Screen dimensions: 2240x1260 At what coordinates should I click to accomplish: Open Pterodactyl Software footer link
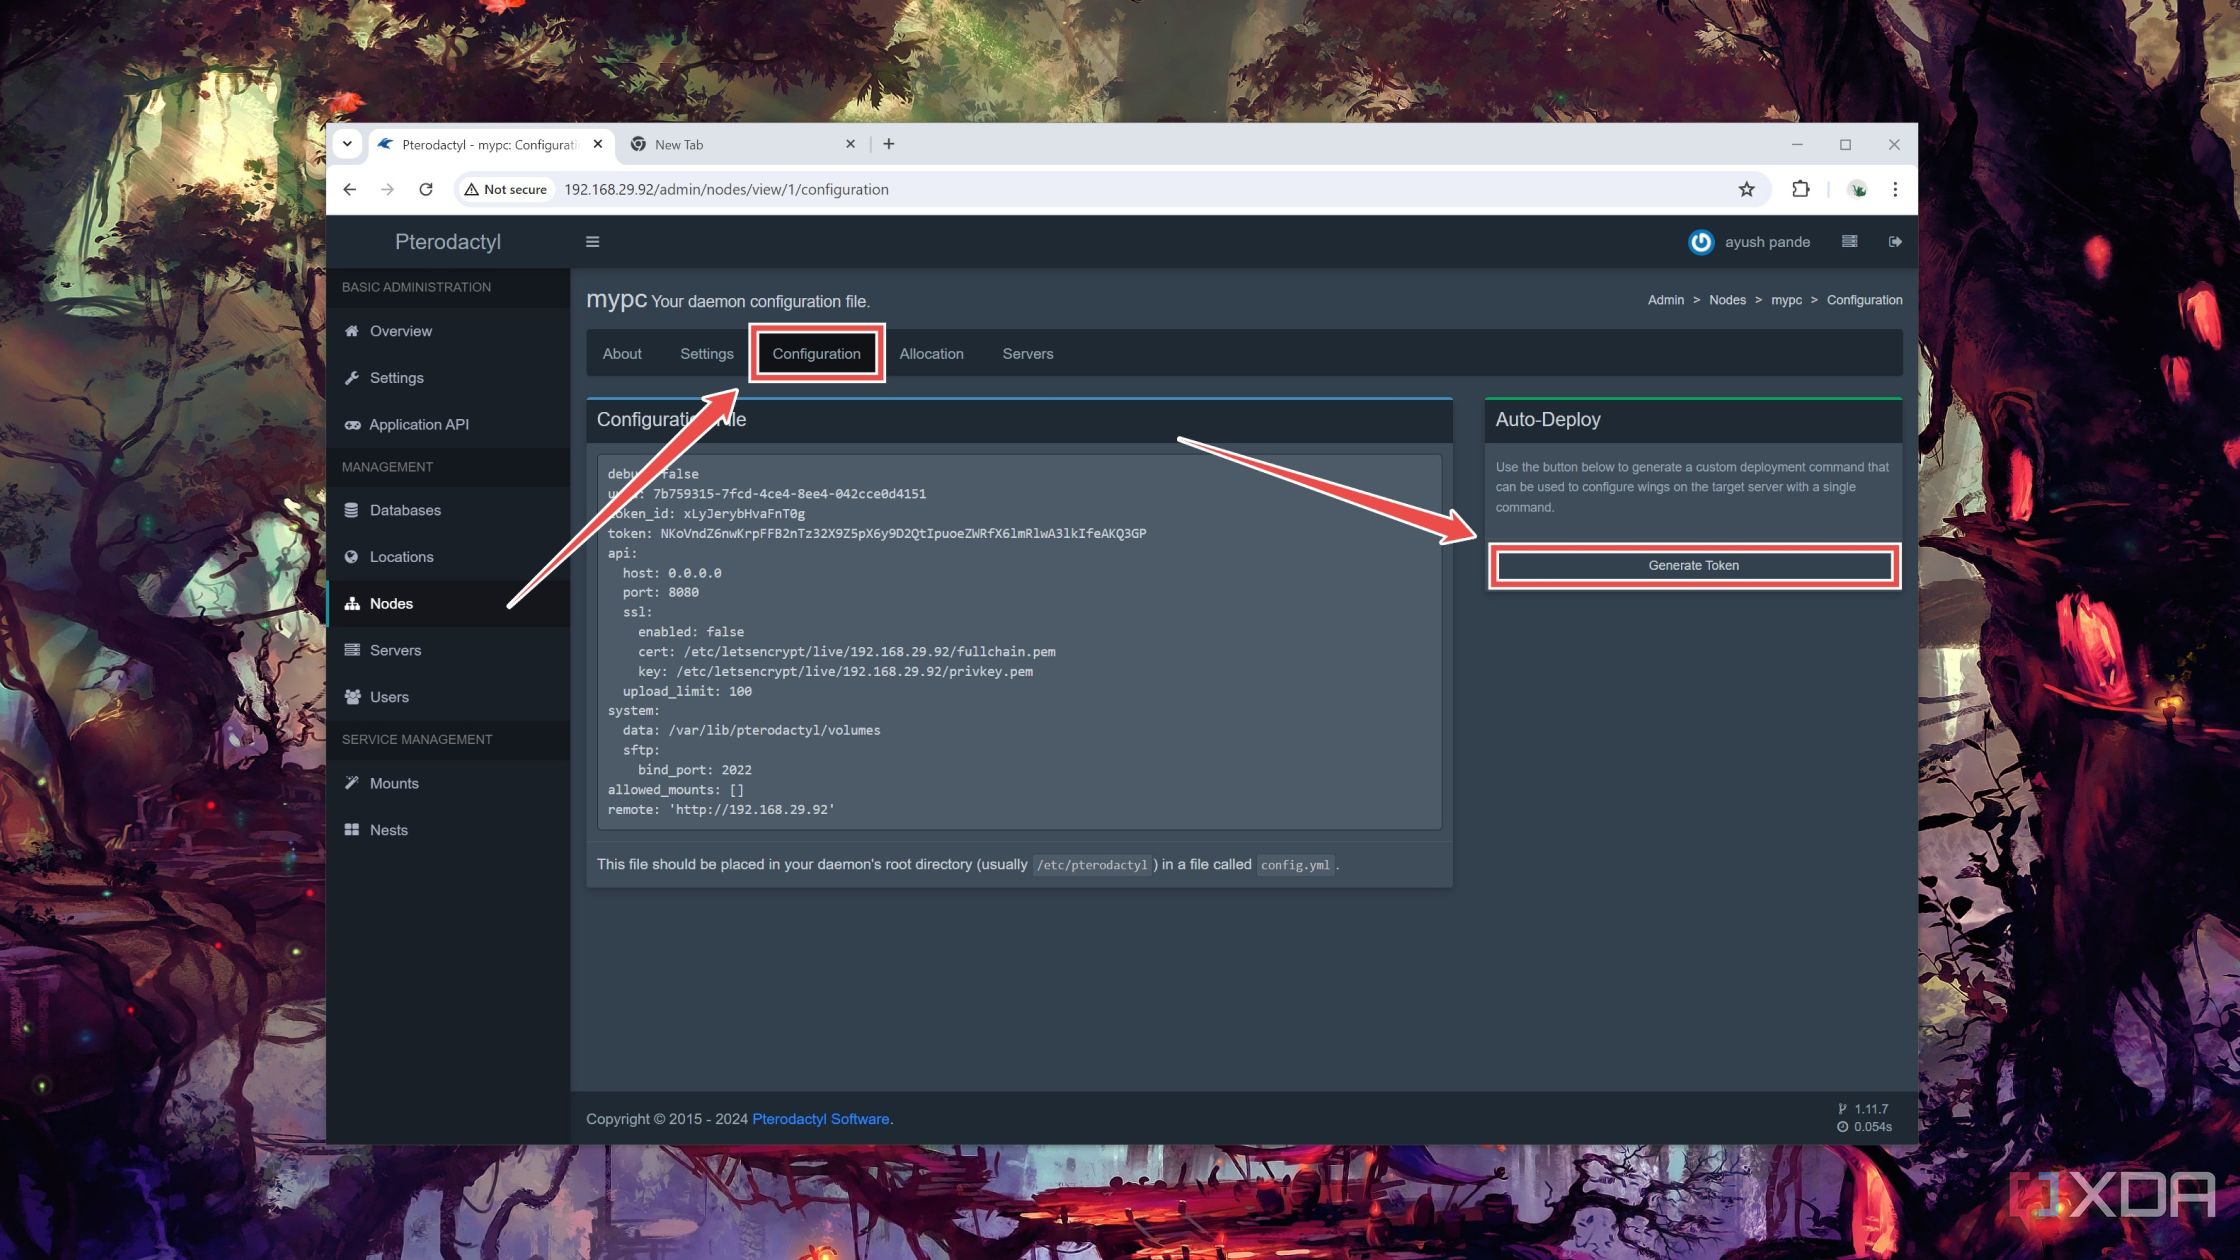pyautogui.click(x=820, y=1119)
